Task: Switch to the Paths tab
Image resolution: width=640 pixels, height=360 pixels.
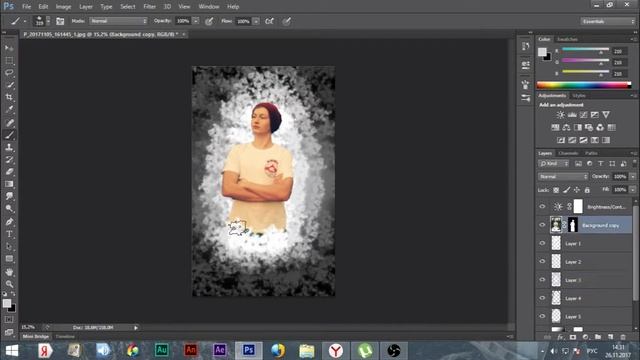Action: point(591,153)
